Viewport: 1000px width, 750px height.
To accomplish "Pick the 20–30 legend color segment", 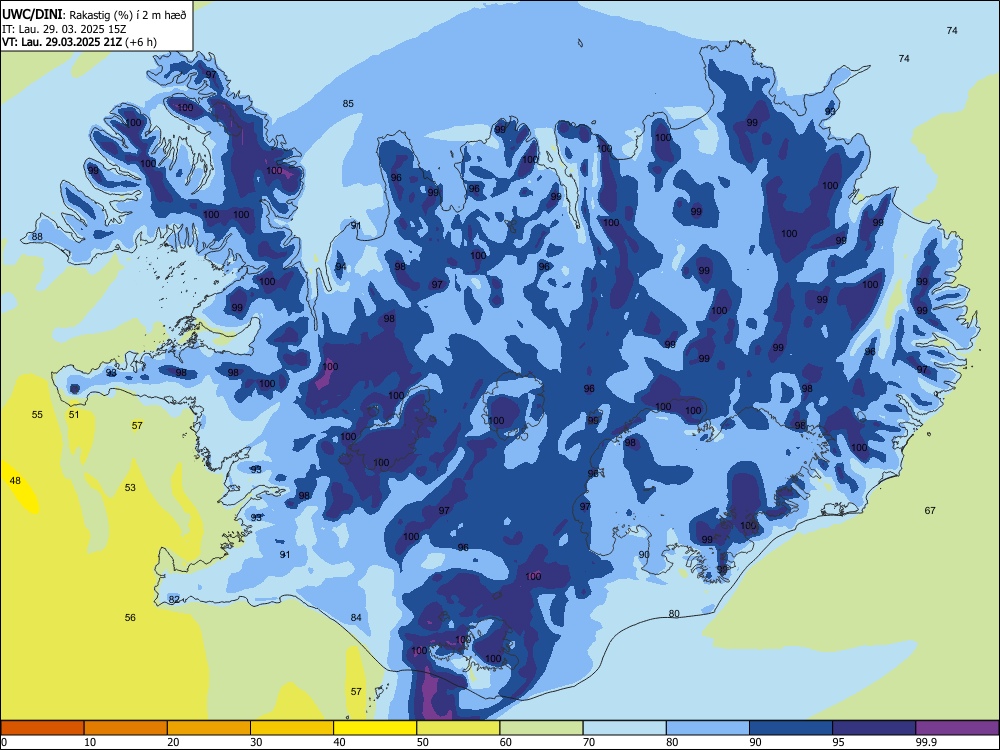I will (x=209, y=728).
